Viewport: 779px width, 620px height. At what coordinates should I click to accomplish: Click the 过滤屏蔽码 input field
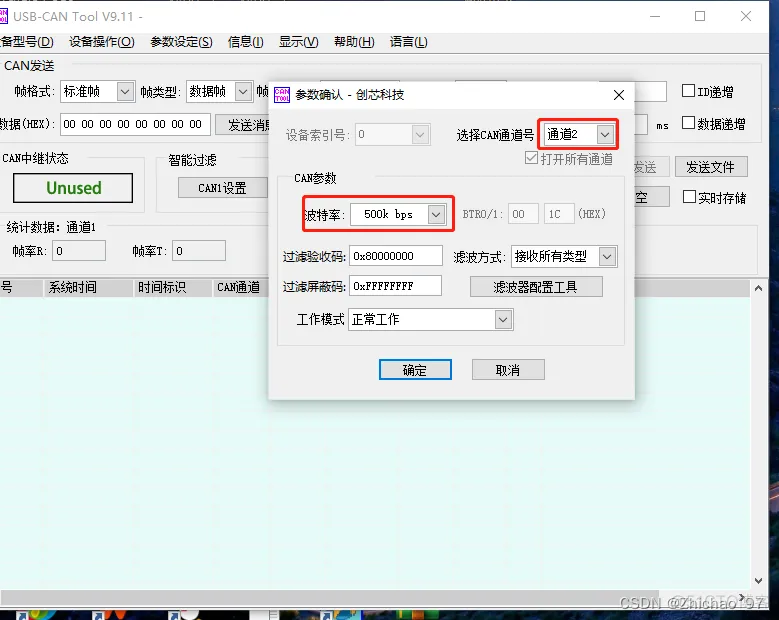pyautogui.click(x=395, y=286)
